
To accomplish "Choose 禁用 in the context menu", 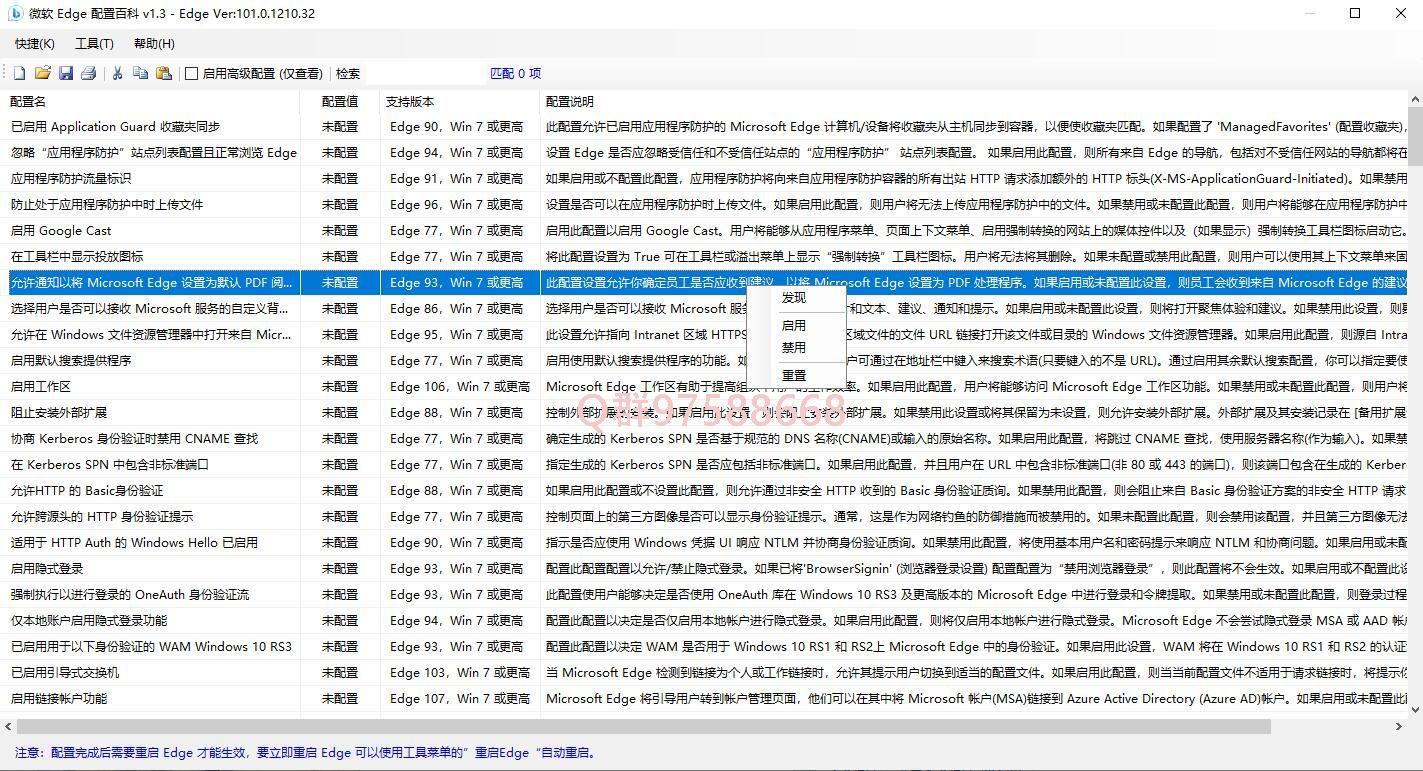I will click(x=797, y=347).
